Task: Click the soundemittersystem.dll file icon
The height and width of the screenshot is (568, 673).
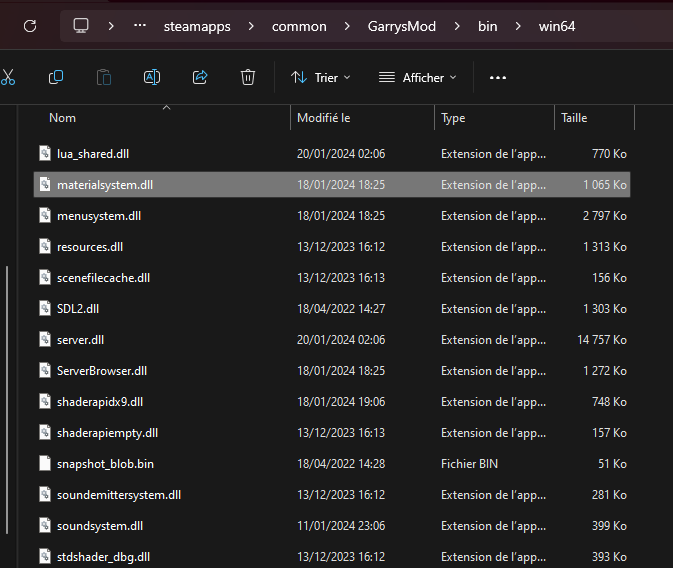Action: [x=45, y=494]
